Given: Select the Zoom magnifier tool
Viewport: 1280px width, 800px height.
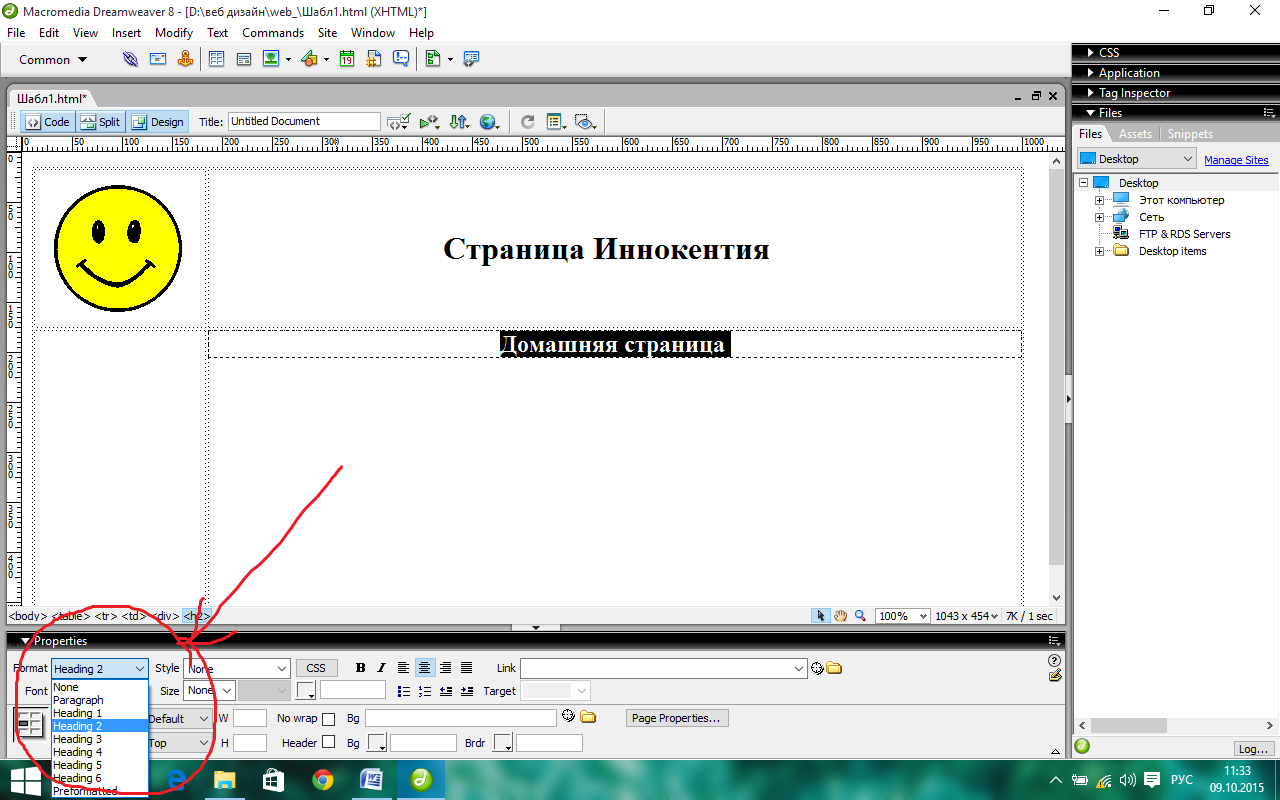Looking at the screenshot, I should click(860, 616).
